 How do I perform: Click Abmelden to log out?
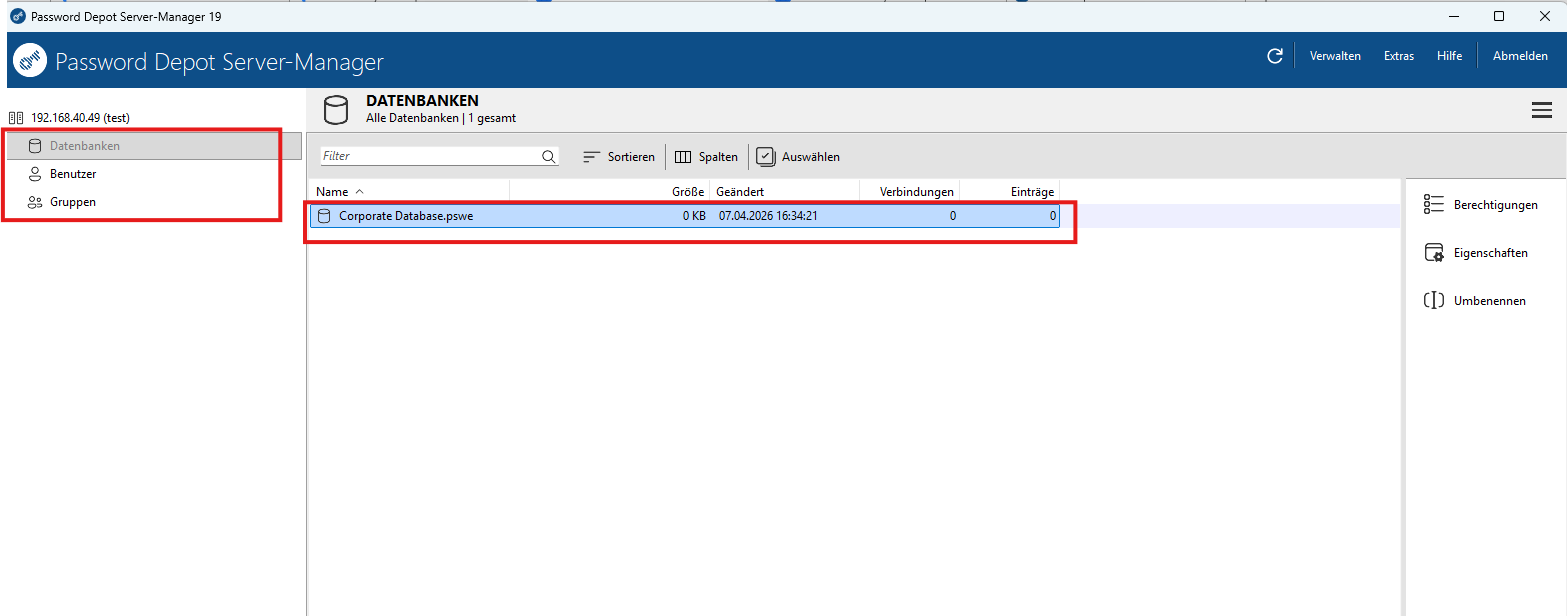coord(1520,56)
